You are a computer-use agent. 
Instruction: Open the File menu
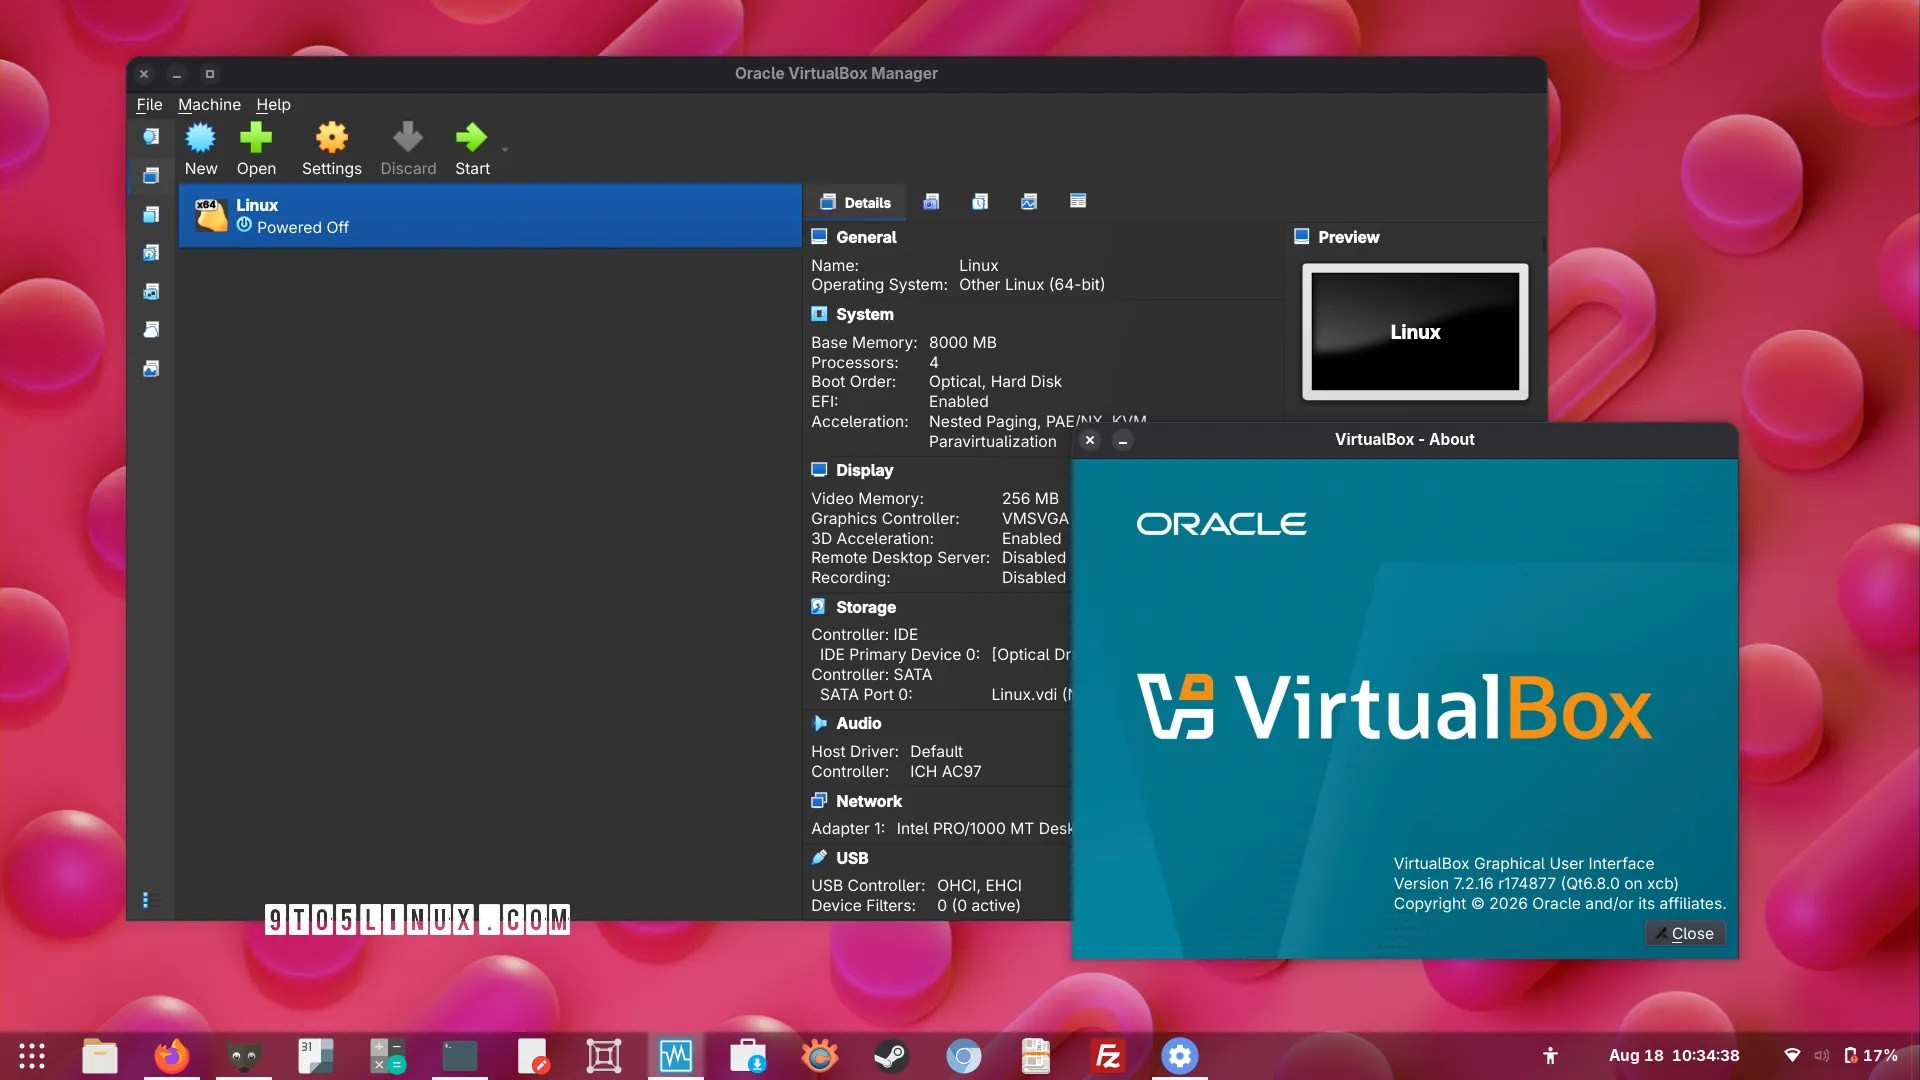click(x=149, y=104)
